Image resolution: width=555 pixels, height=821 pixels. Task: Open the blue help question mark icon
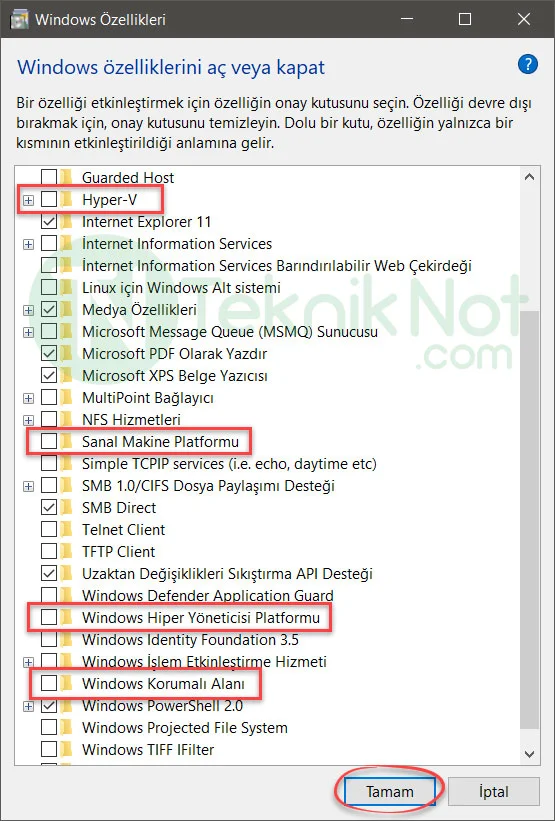(x=528, y=64)
